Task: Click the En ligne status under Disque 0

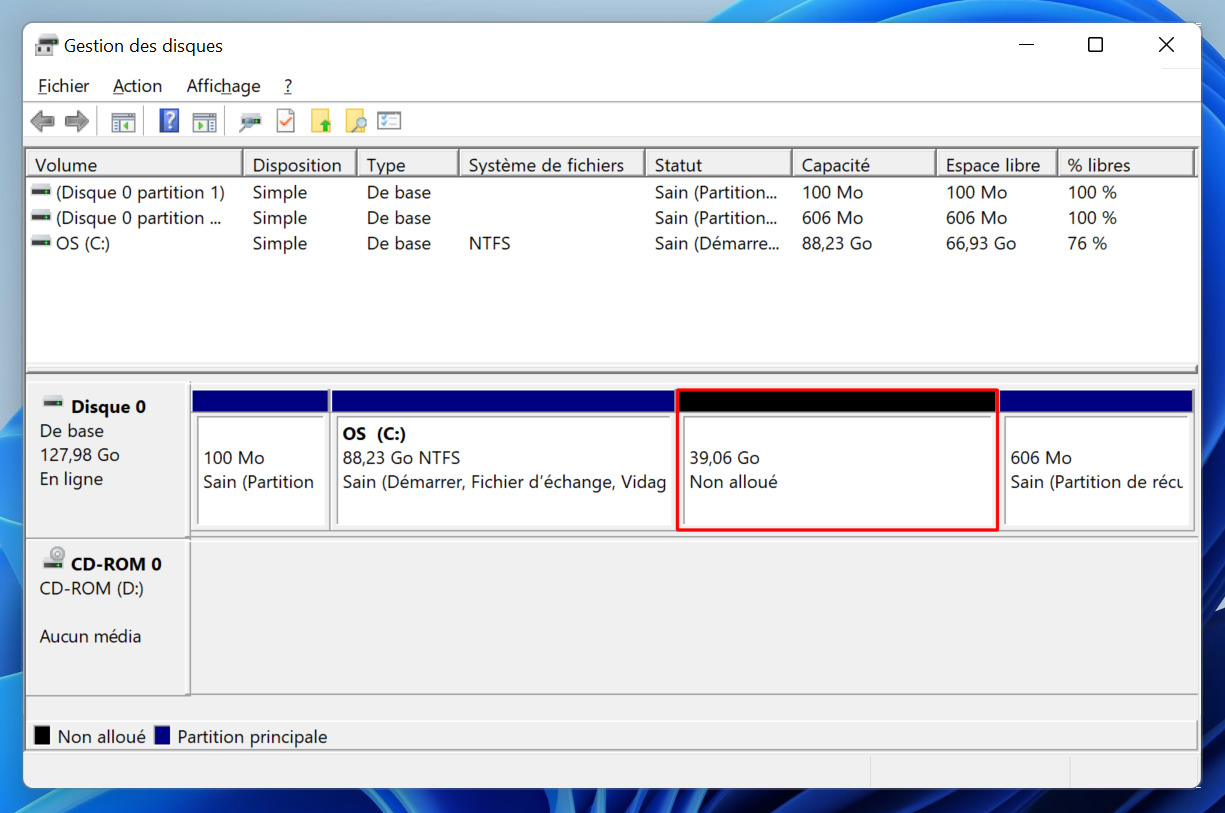Action: [71, 479]
